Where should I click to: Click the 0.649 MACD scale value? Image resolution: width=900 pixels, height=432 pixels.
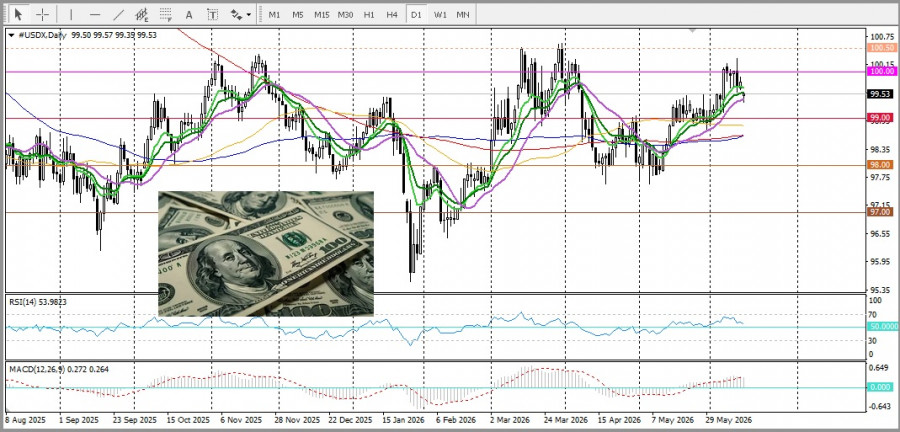pos(880,368)
